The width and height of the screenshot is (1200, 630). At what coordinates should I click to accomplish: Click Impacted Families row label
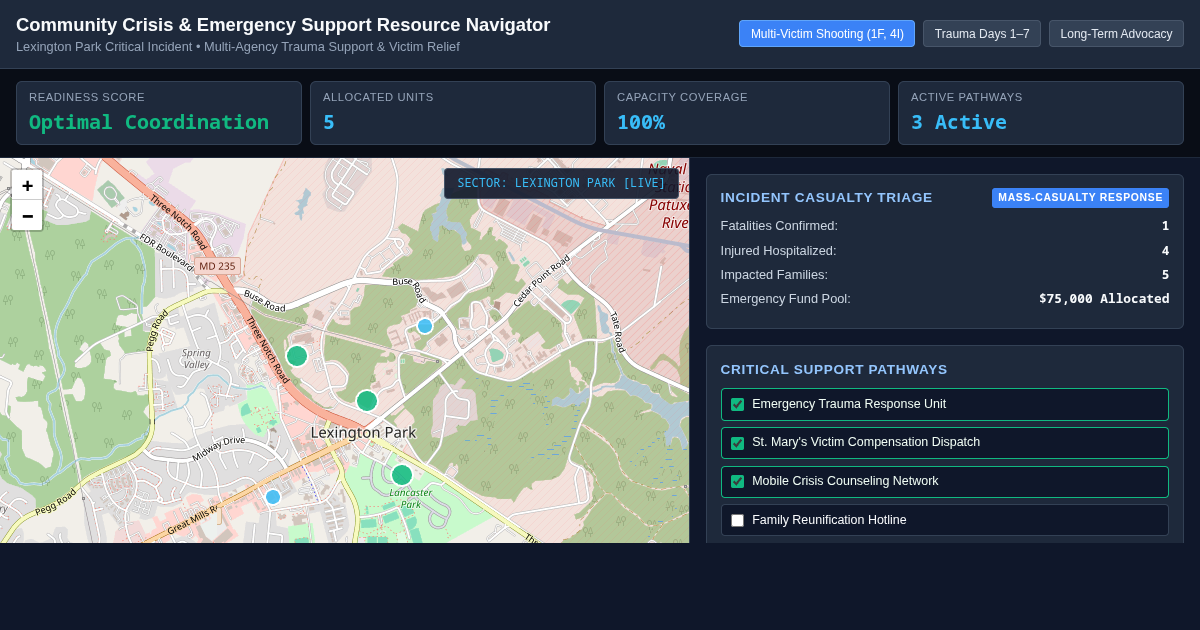coord(774,275)
